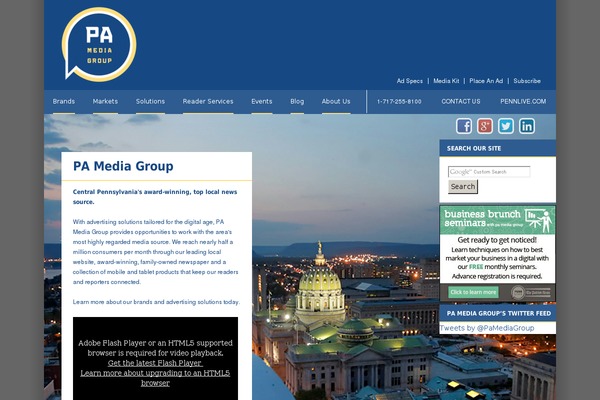
Task: Click the 'PA Media Group' heading
Action: tap(123, 166)
